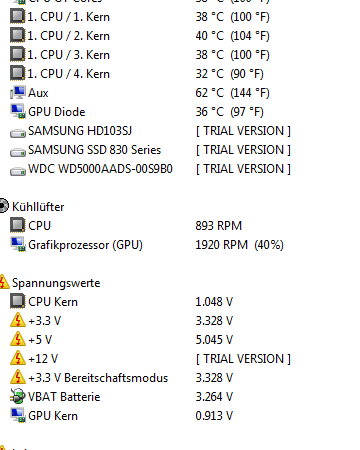360x450 pixels.
Task: Select the +3.3 V Bereitschaftsmodus row
Action: coord(122,377)
